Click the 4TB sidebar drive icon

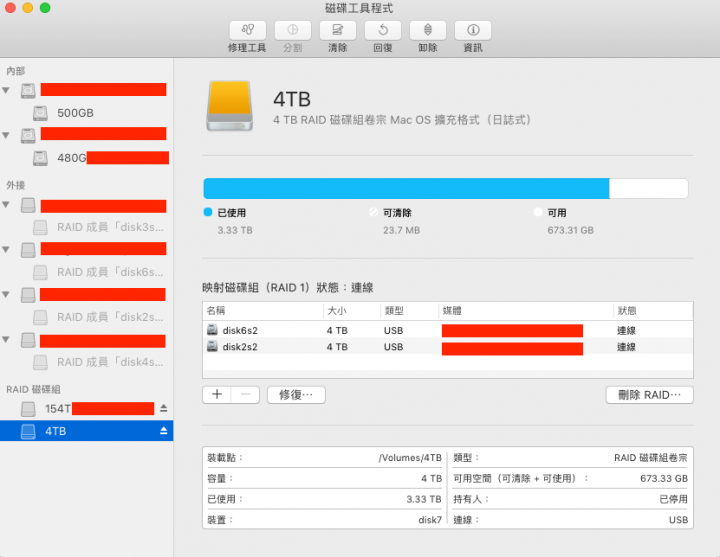tap(28, 431)
